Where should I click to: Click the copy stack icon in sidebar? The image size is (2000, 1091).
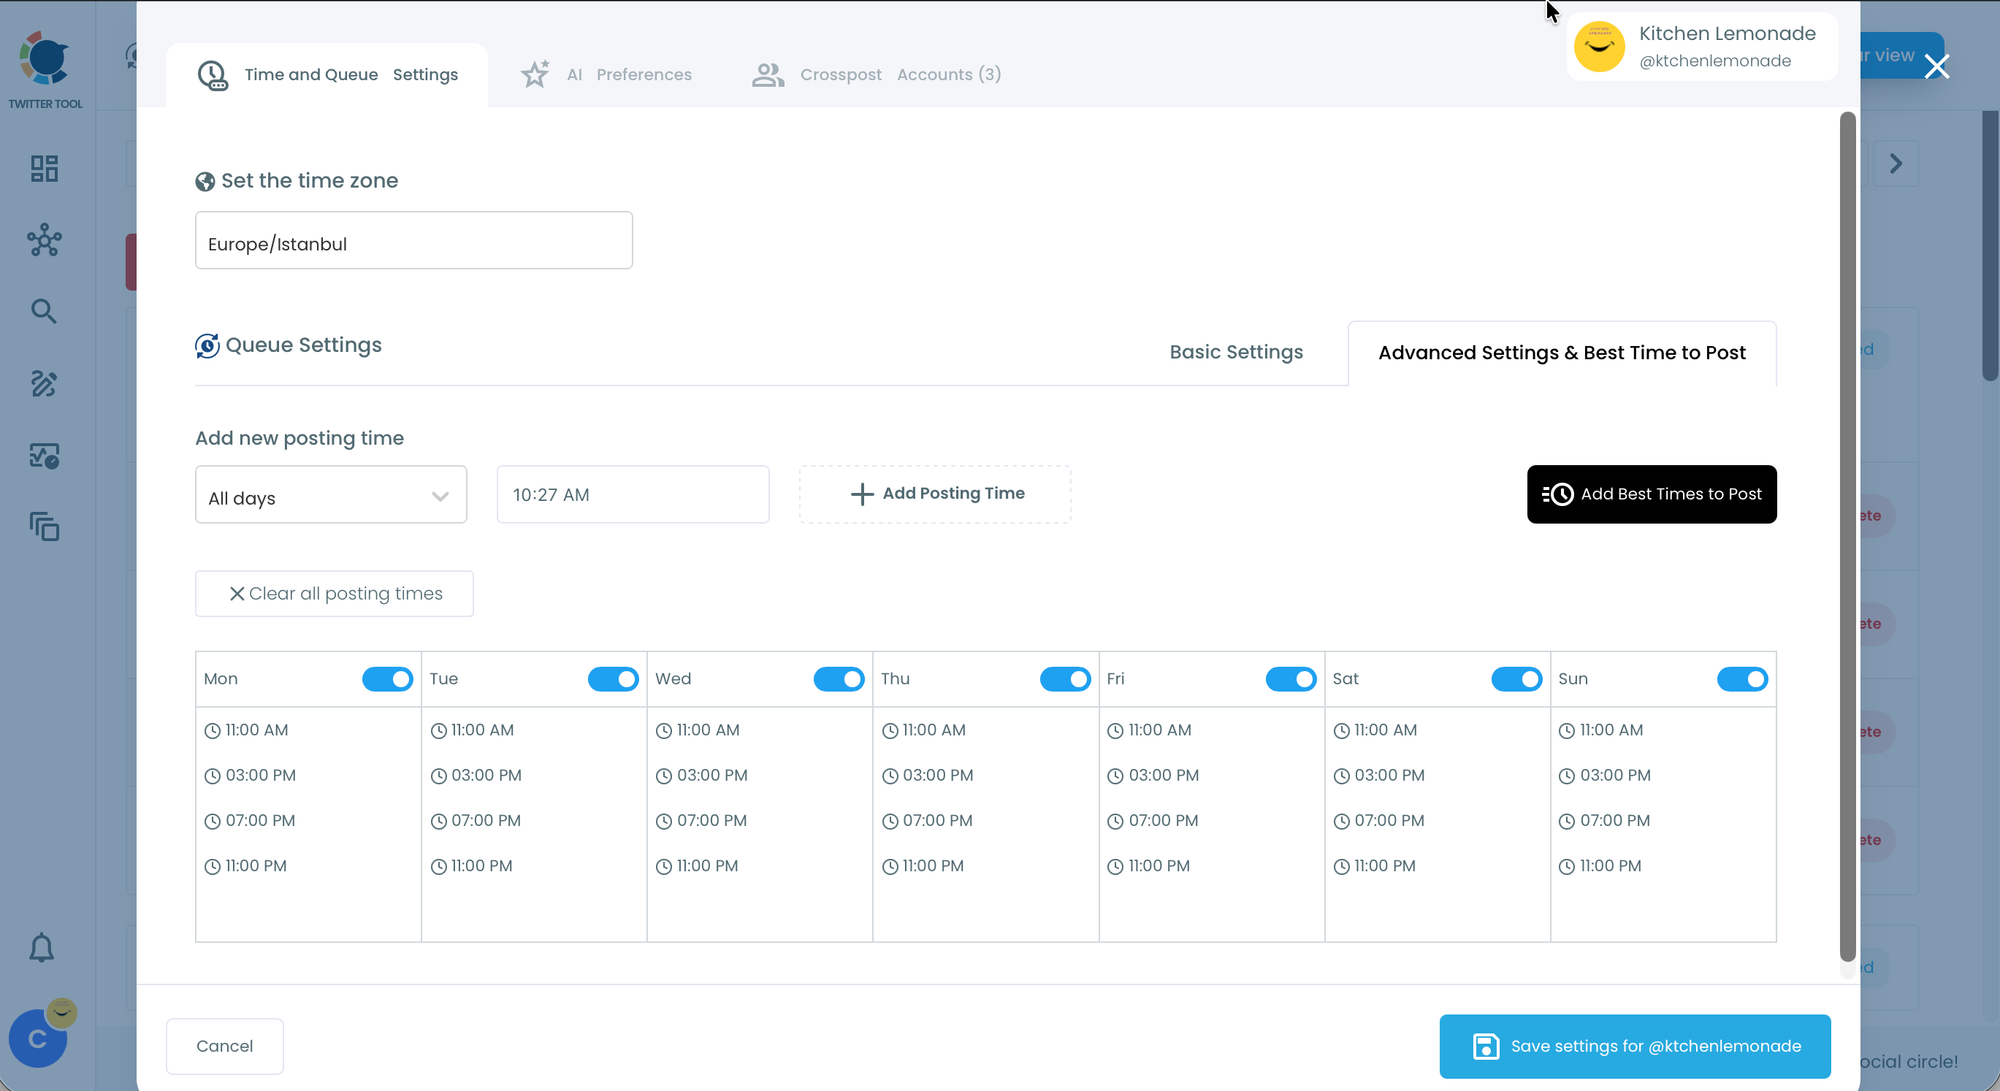[44, 527]
